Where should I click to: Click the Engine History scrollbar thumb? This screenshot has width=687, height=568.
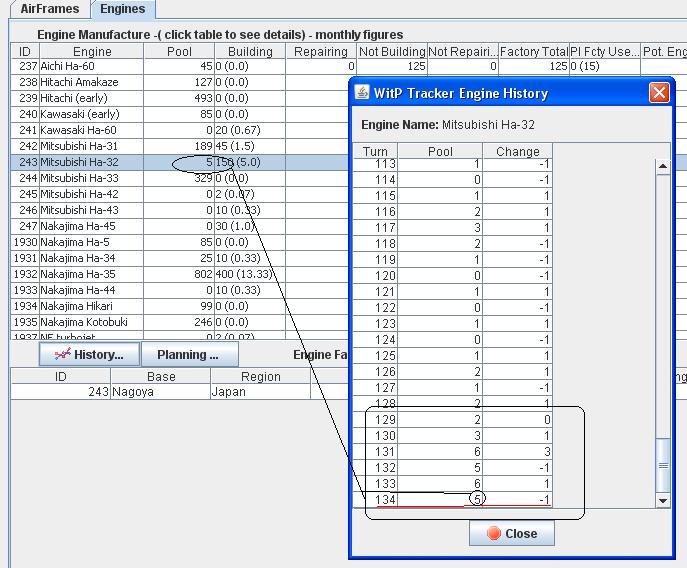pos(663,465)
